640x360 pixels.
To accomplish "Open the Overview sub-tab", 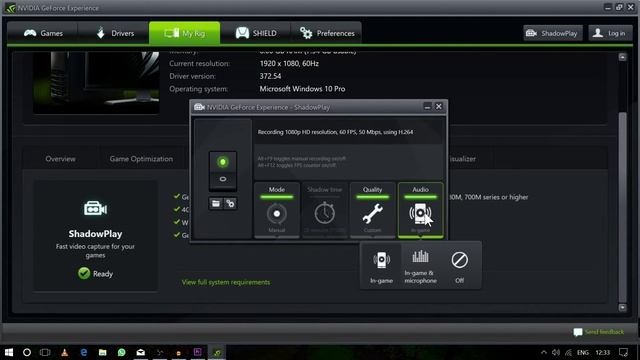I will point(60,159).
